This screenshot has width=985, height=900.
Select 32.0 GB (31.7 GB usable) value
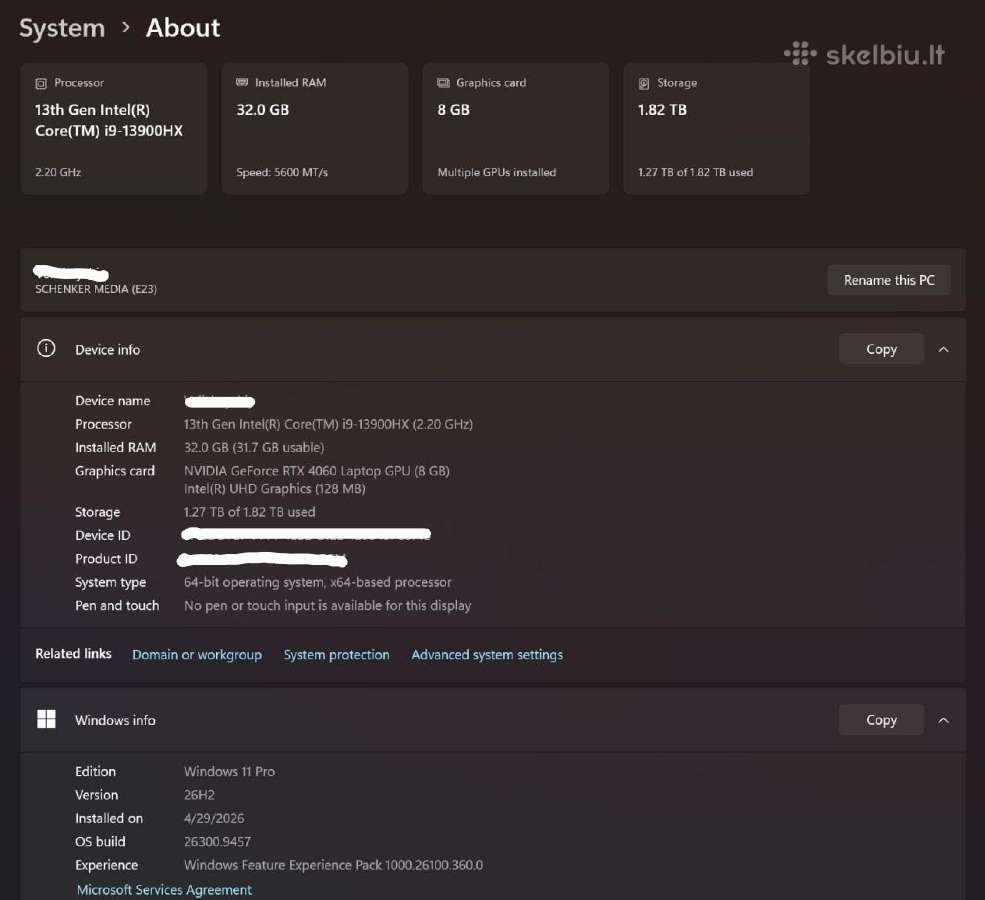pyautogui.click(x=254, y=447)
